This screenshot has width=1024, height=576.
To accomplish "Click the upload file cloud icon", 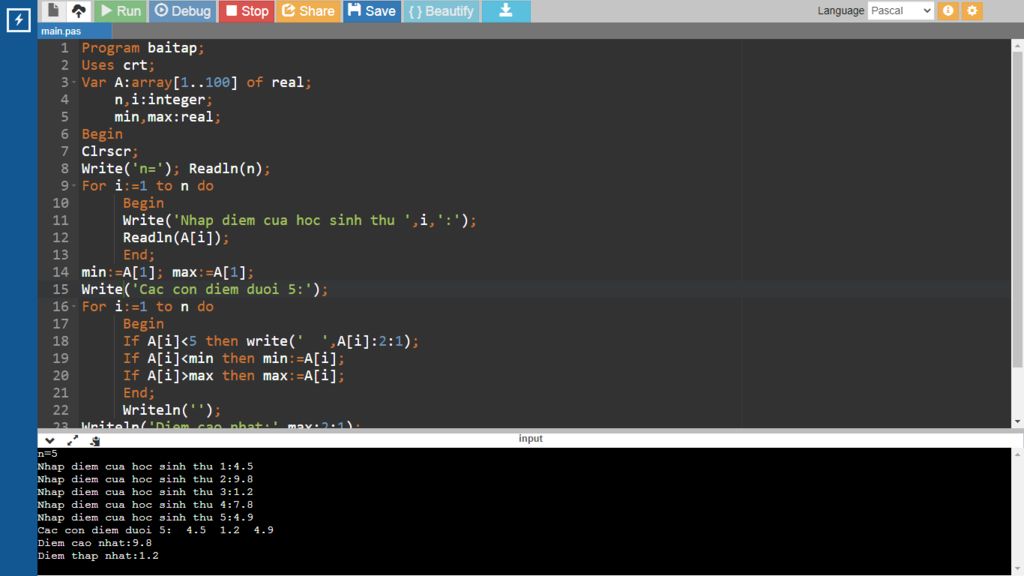I will coord(78,10).
